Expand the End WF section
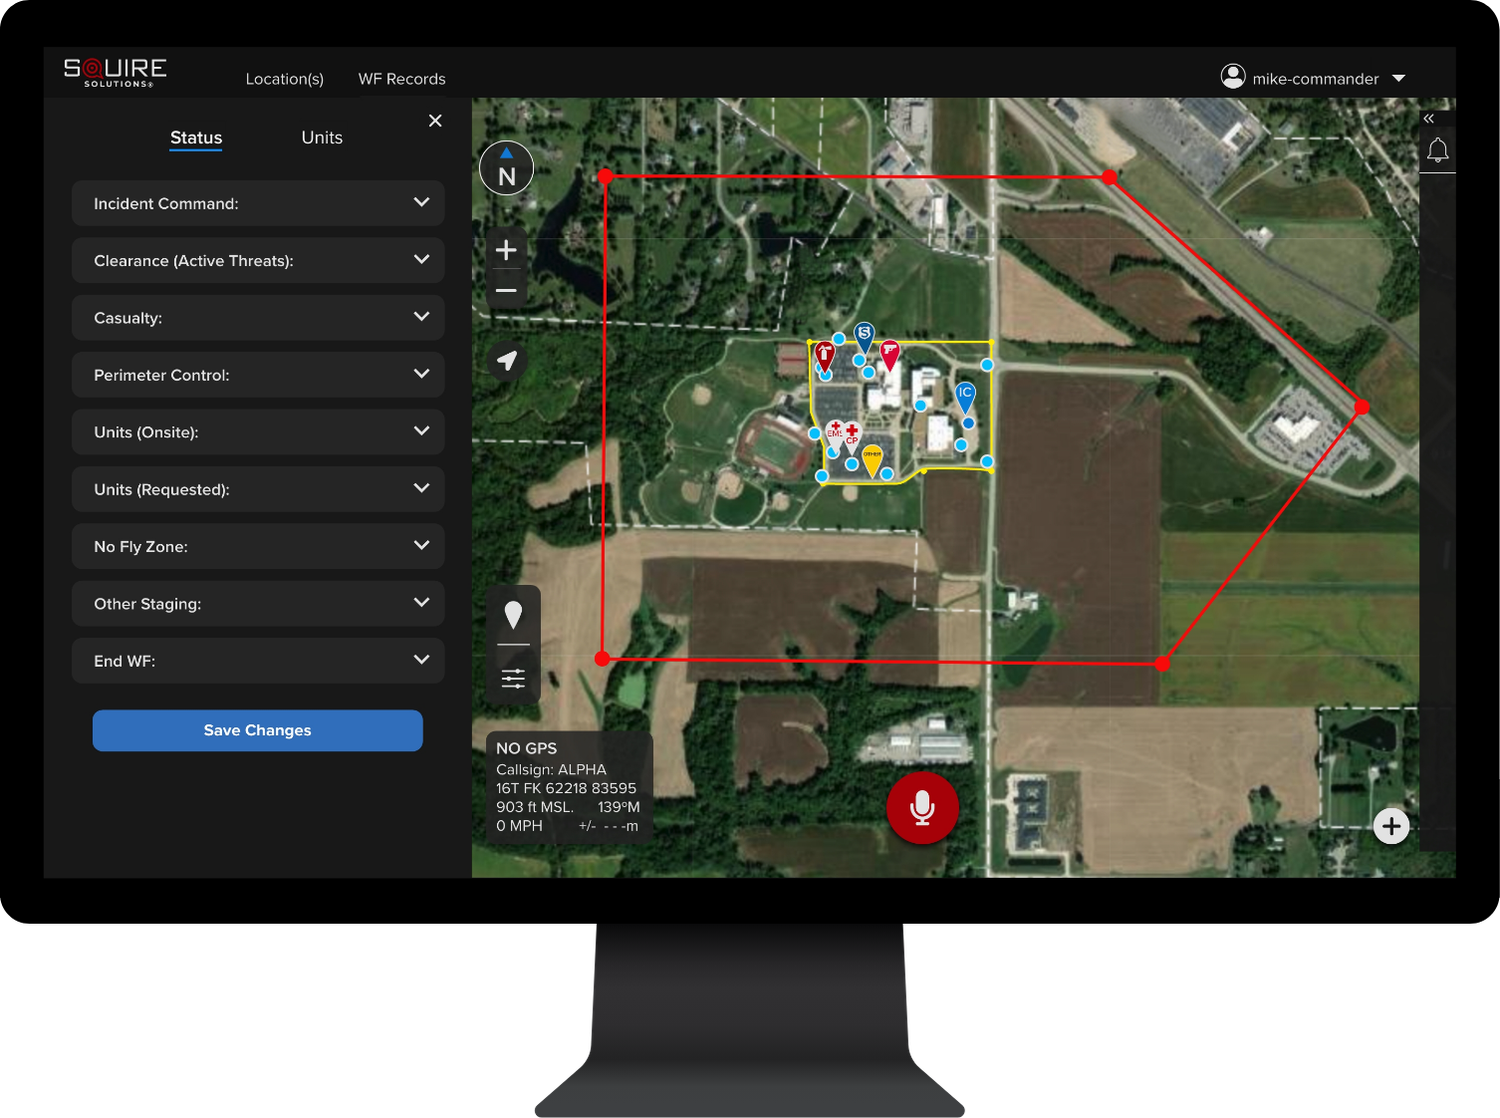1500x1118 pixels. (258, 661)
